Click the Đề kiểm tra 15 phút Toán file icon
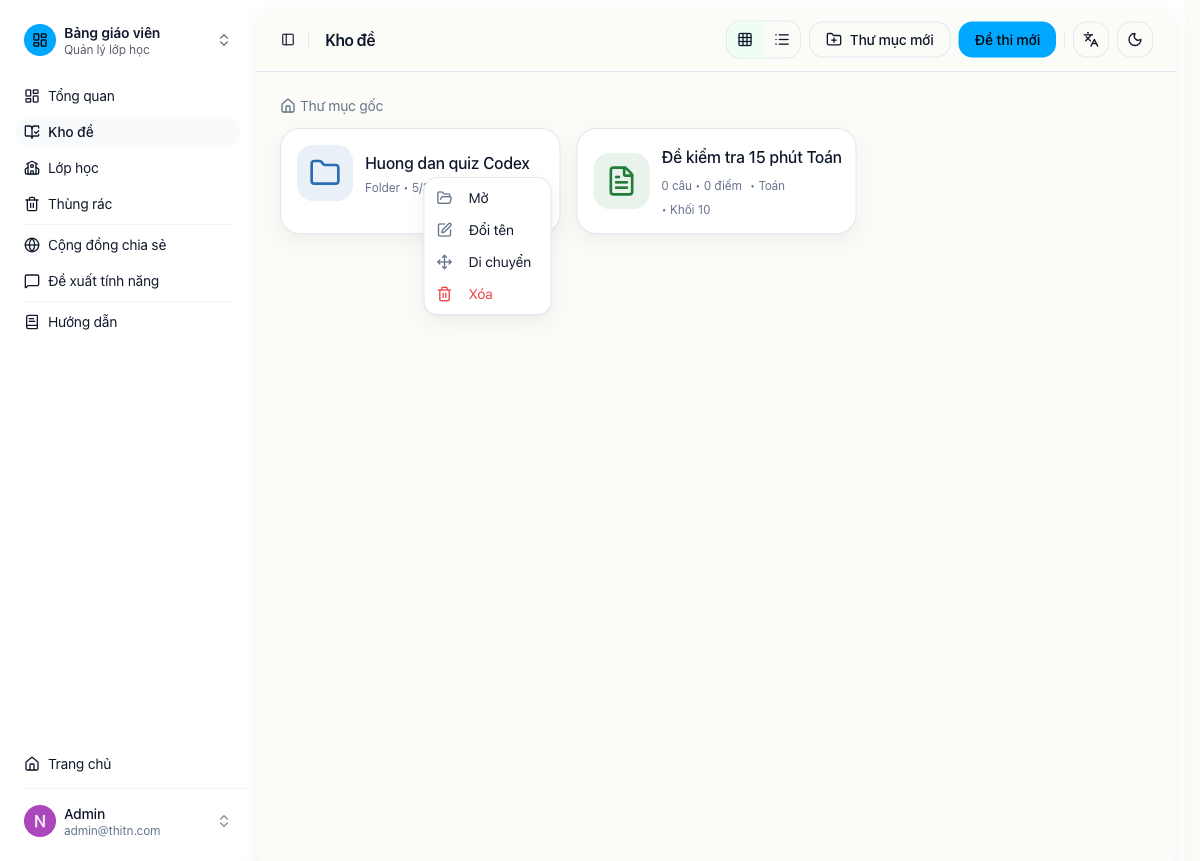The image size is (1200, 861). point(622,181)
